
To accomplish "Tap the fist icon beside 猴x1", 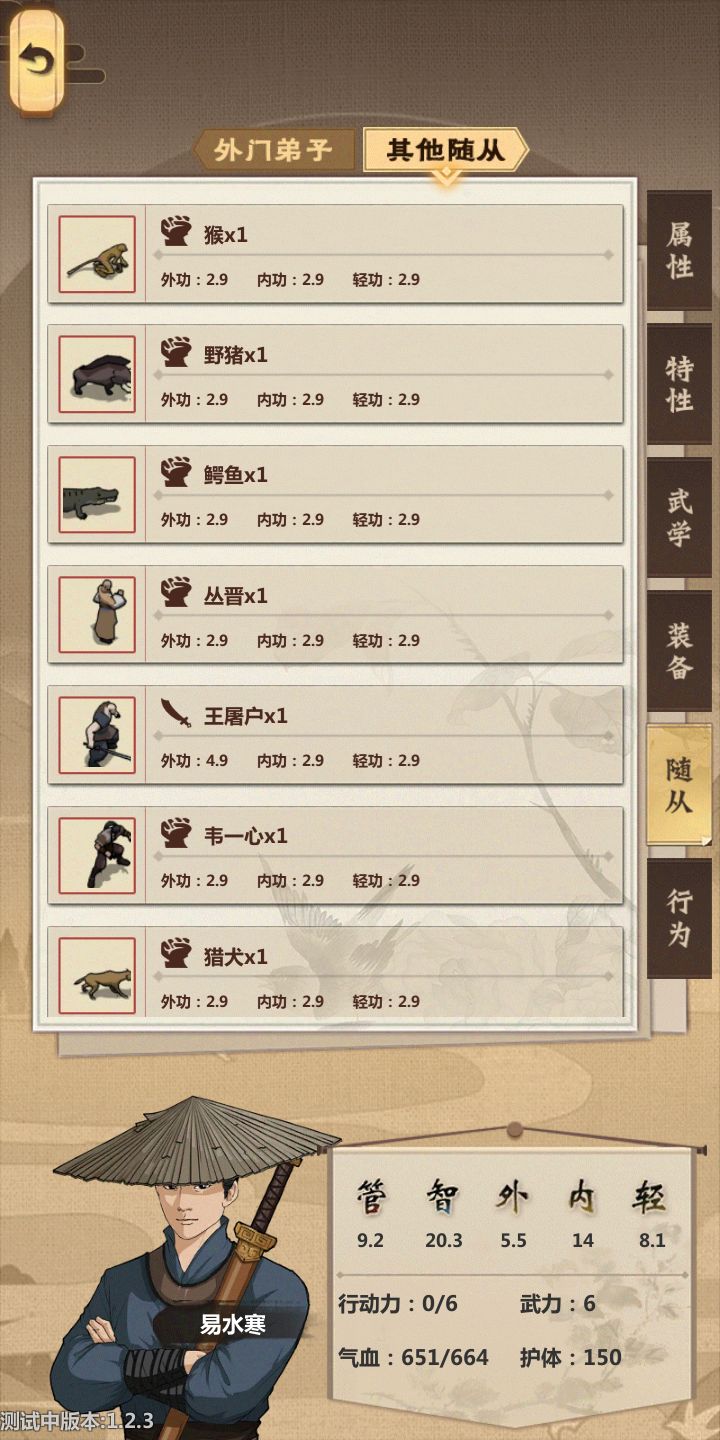I will point(176,232).
